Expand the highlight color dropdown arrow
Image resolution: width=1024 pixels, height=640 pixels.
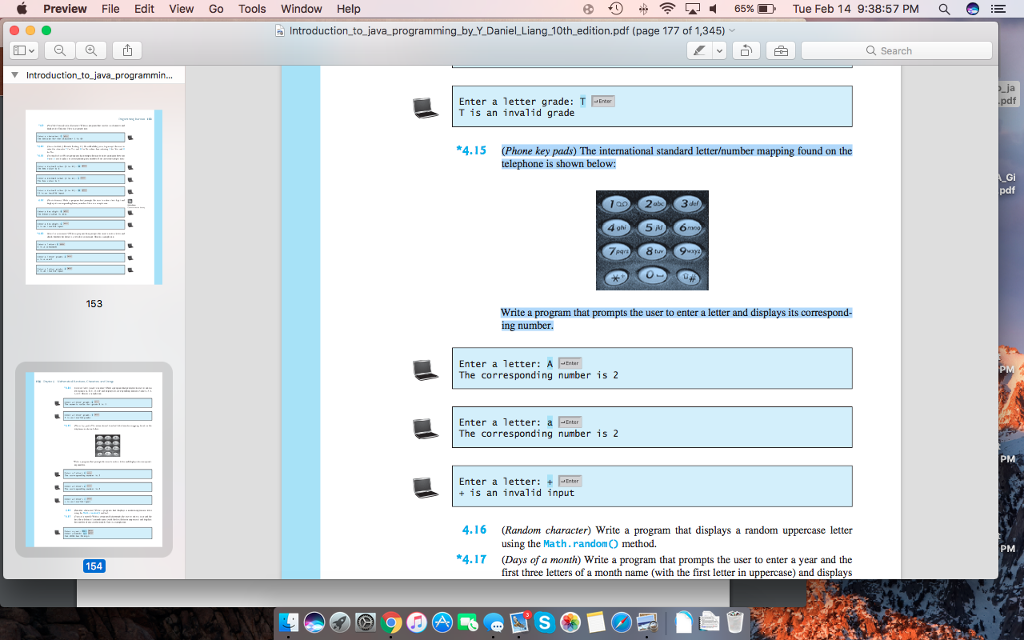(719, 50)
